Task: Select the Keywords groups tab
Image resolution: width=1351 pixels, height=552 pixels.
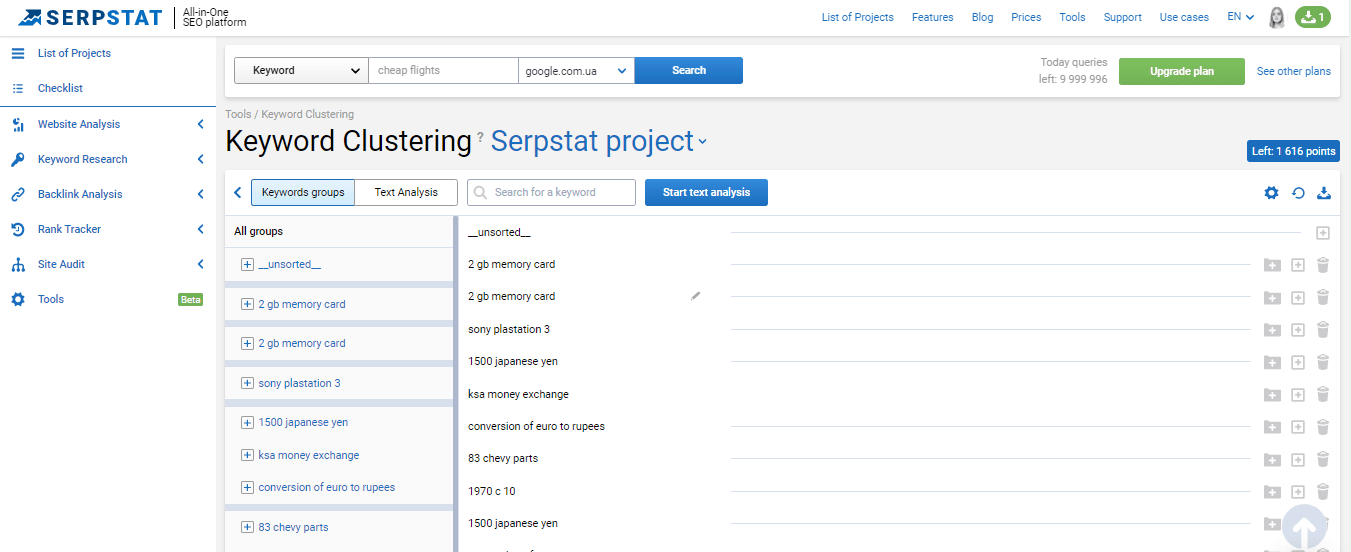Action: [x=303, y=192]
